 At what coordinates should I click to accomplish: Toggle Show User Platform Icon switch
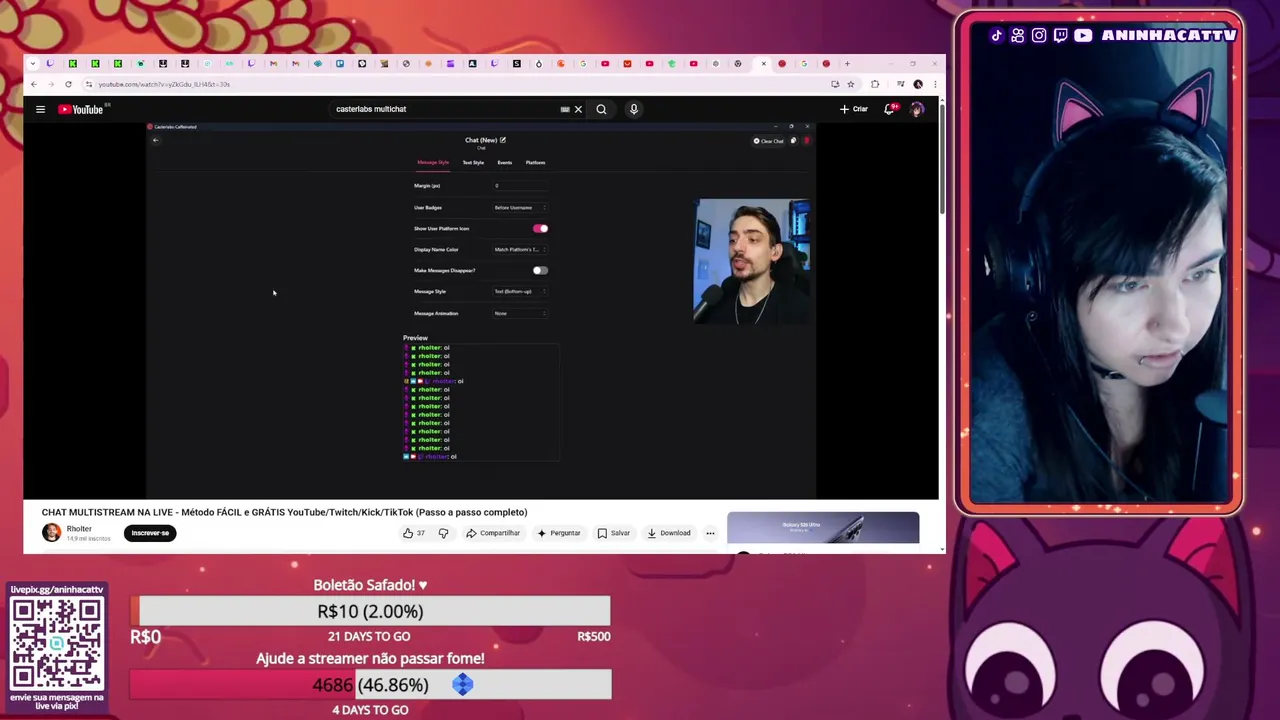(540, 228)
